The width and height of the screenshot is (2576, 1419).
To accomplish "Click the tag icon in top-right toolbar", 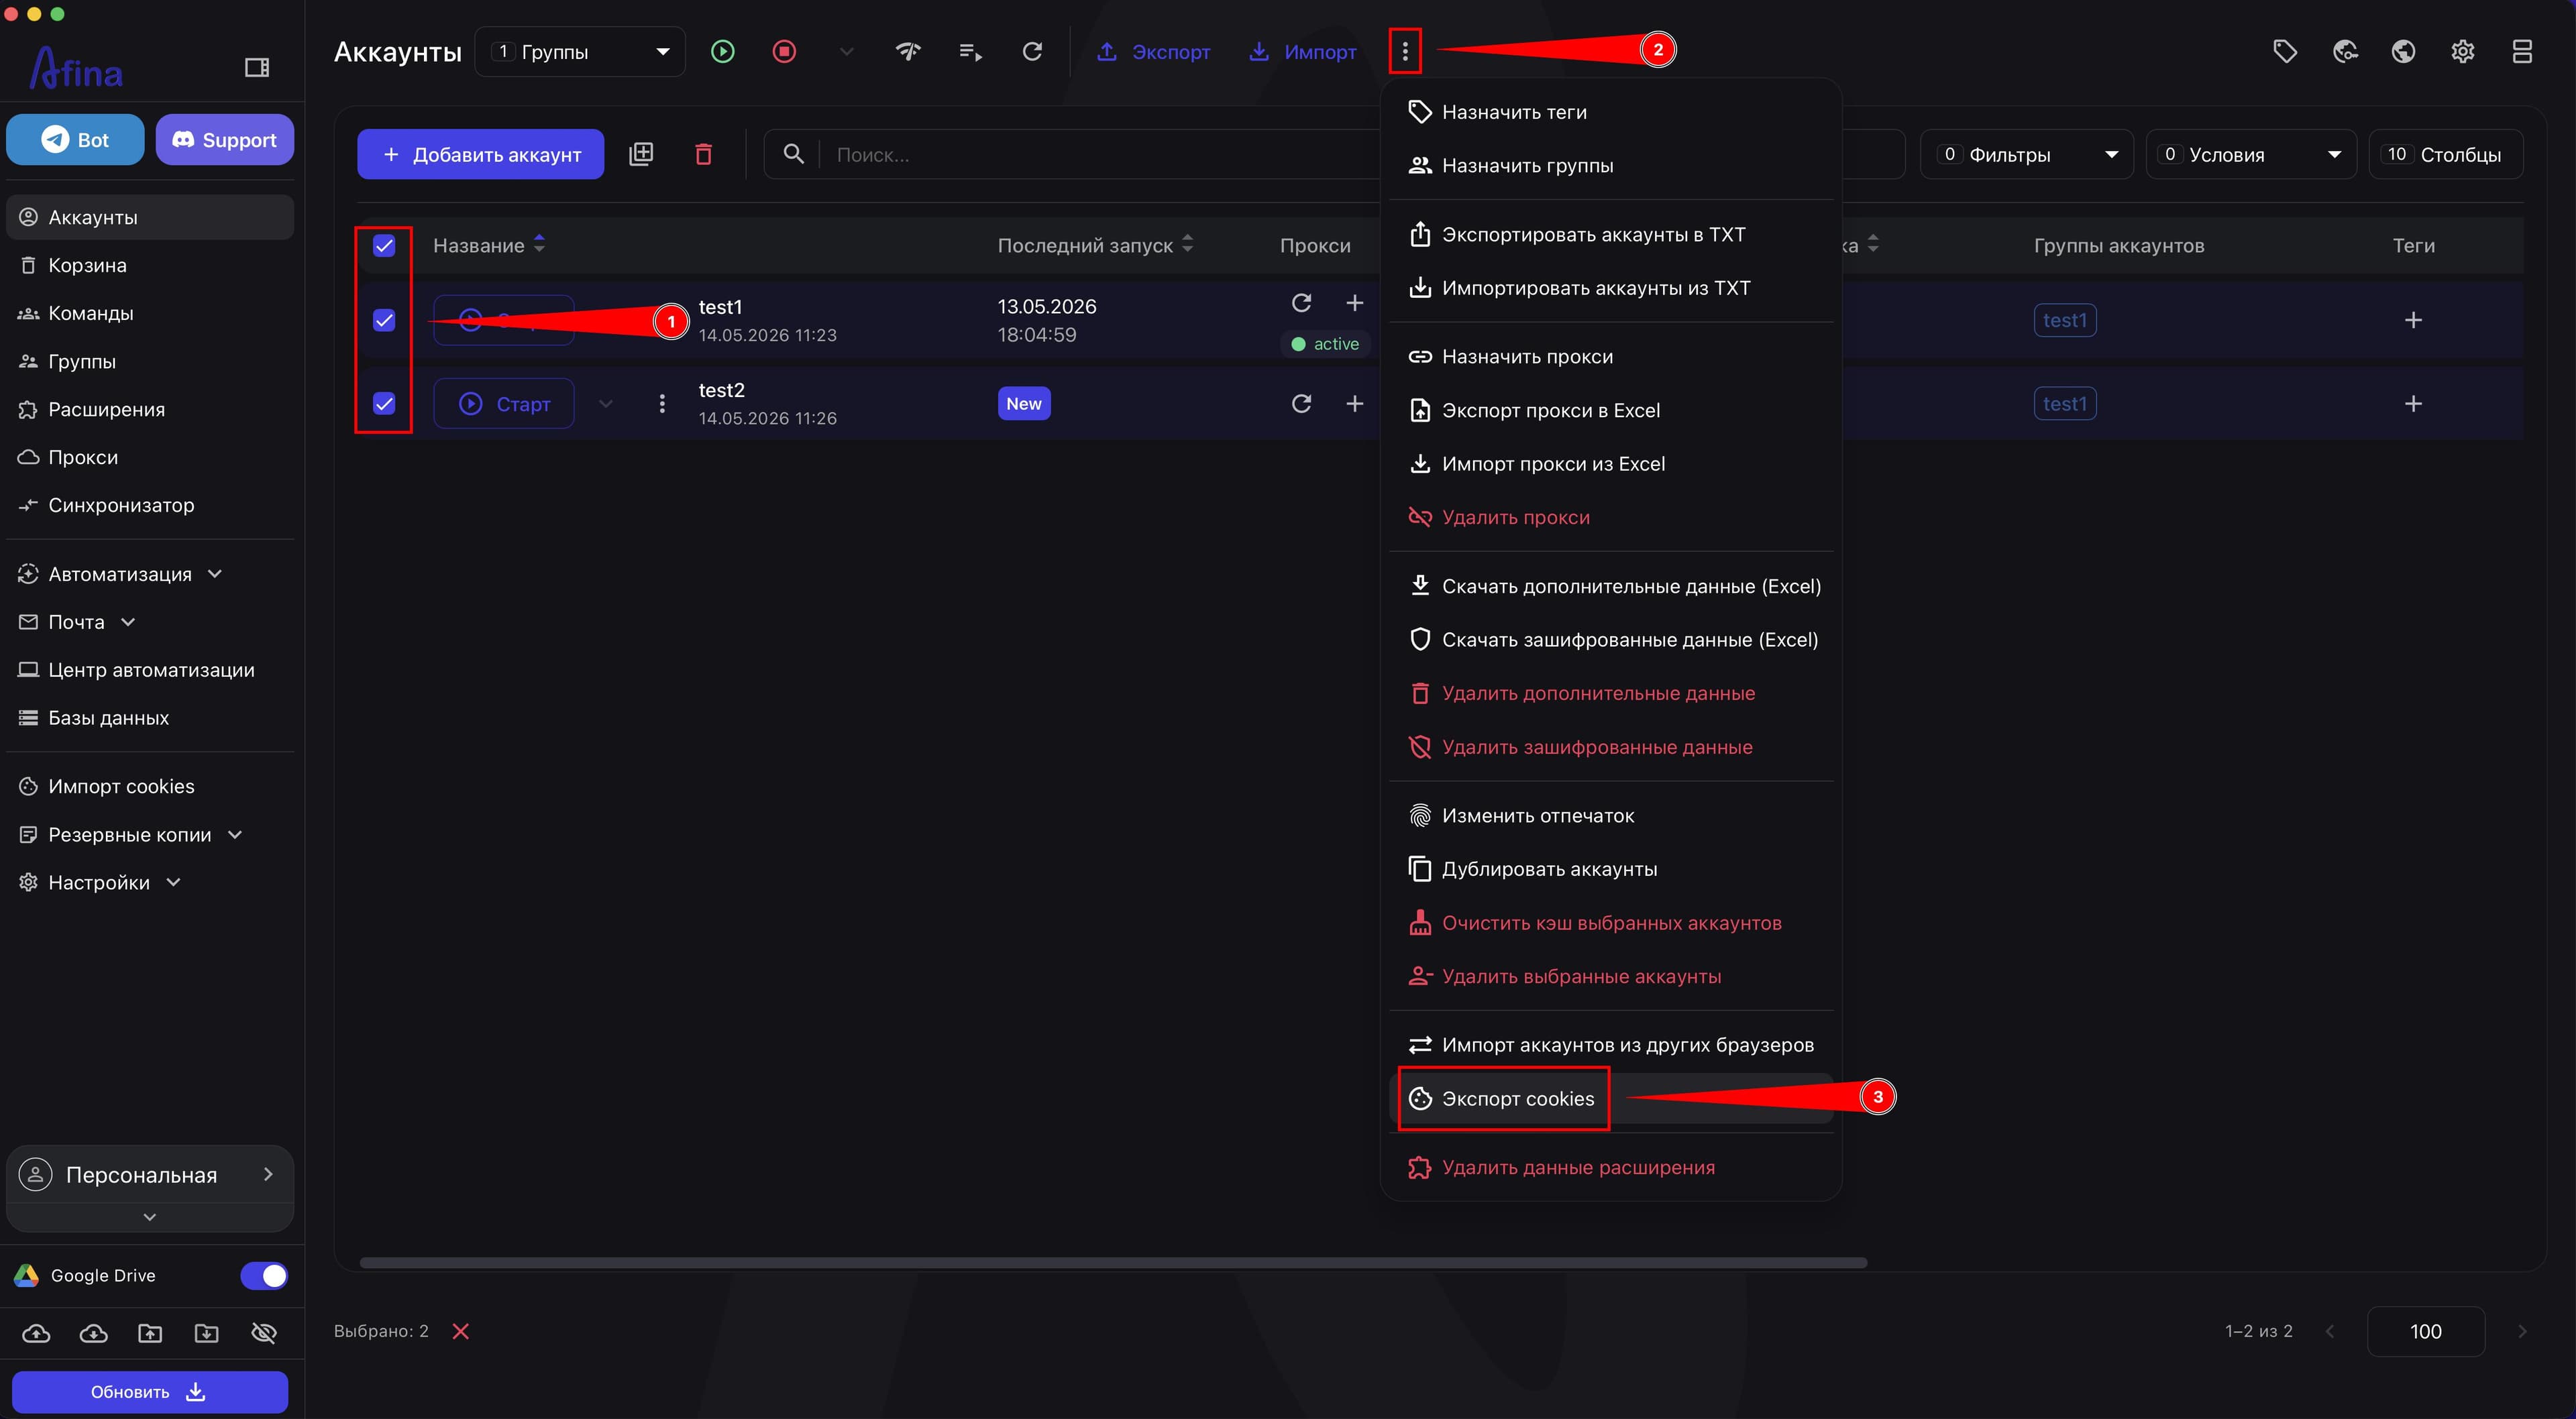I will [x=2285, y=51].
